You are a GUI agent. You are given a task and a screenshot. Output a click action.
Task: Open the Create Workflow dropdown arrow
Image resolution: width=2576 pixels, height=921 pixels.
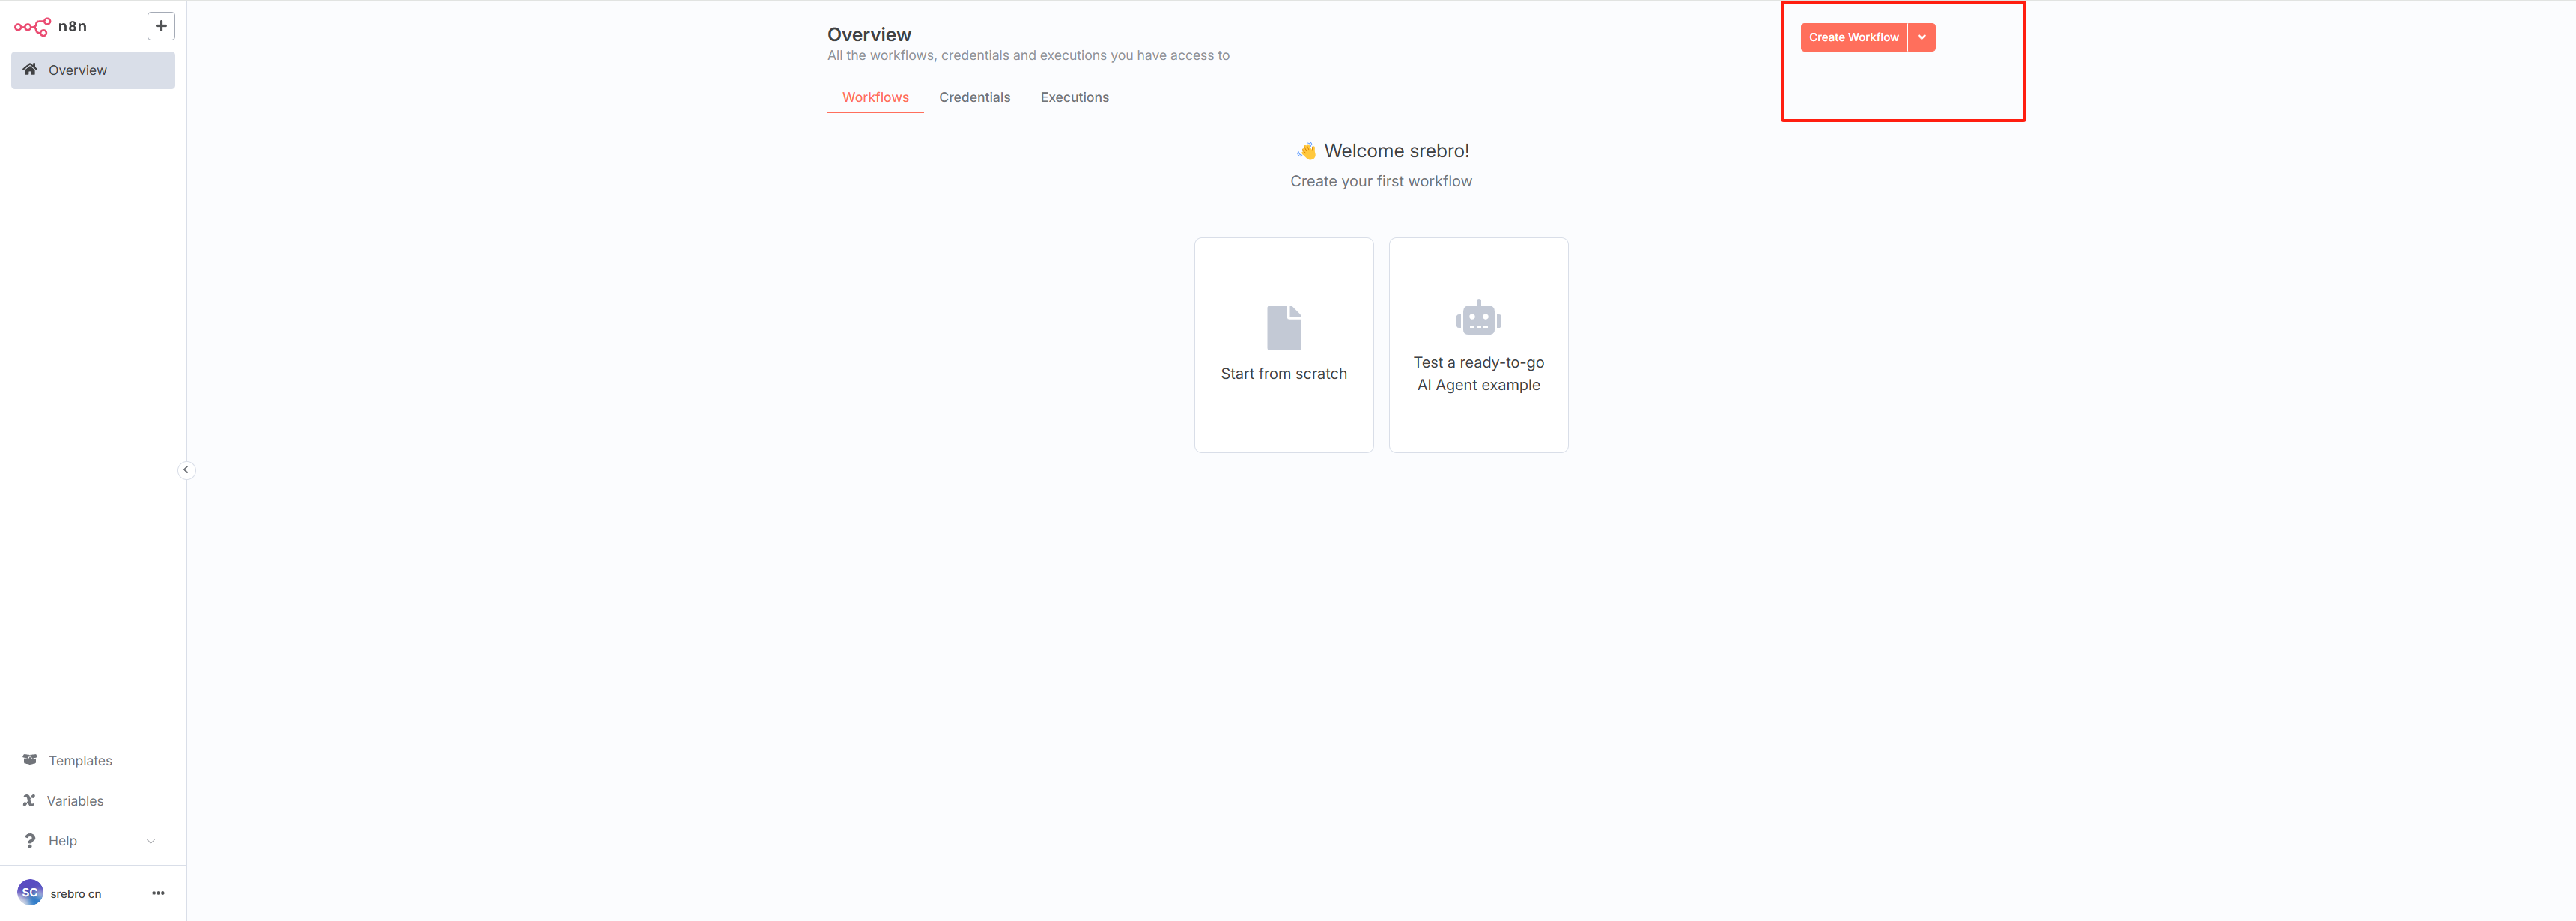pos(1921,37)
